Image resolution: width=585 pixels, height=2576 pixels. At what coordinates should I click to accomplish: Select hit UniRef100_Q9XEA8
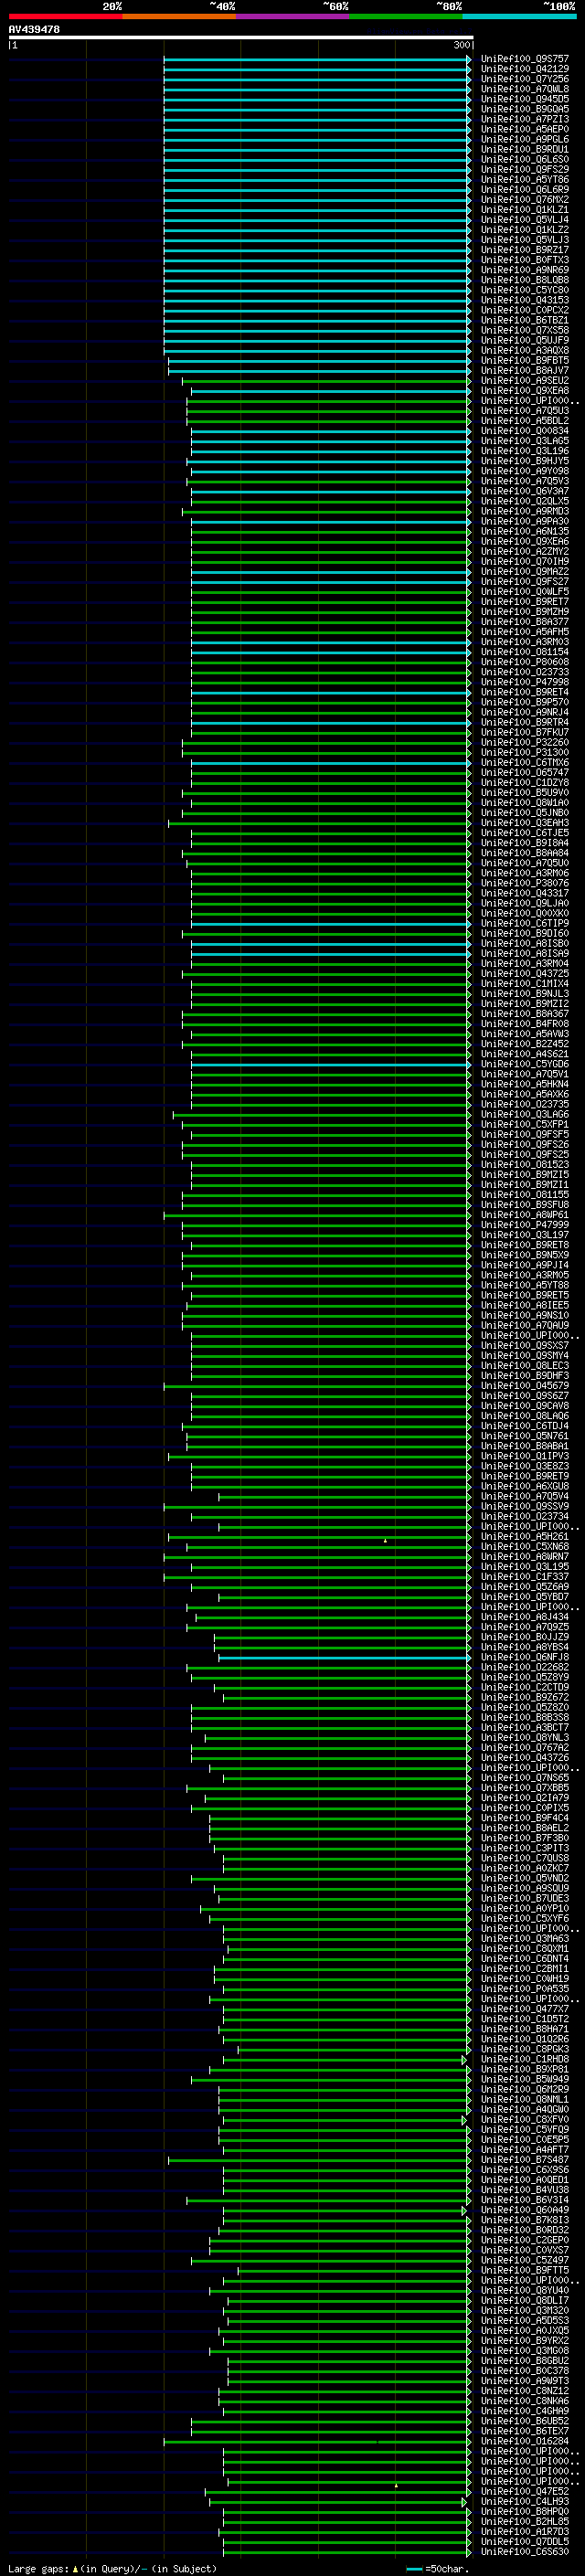pos(525,391)
